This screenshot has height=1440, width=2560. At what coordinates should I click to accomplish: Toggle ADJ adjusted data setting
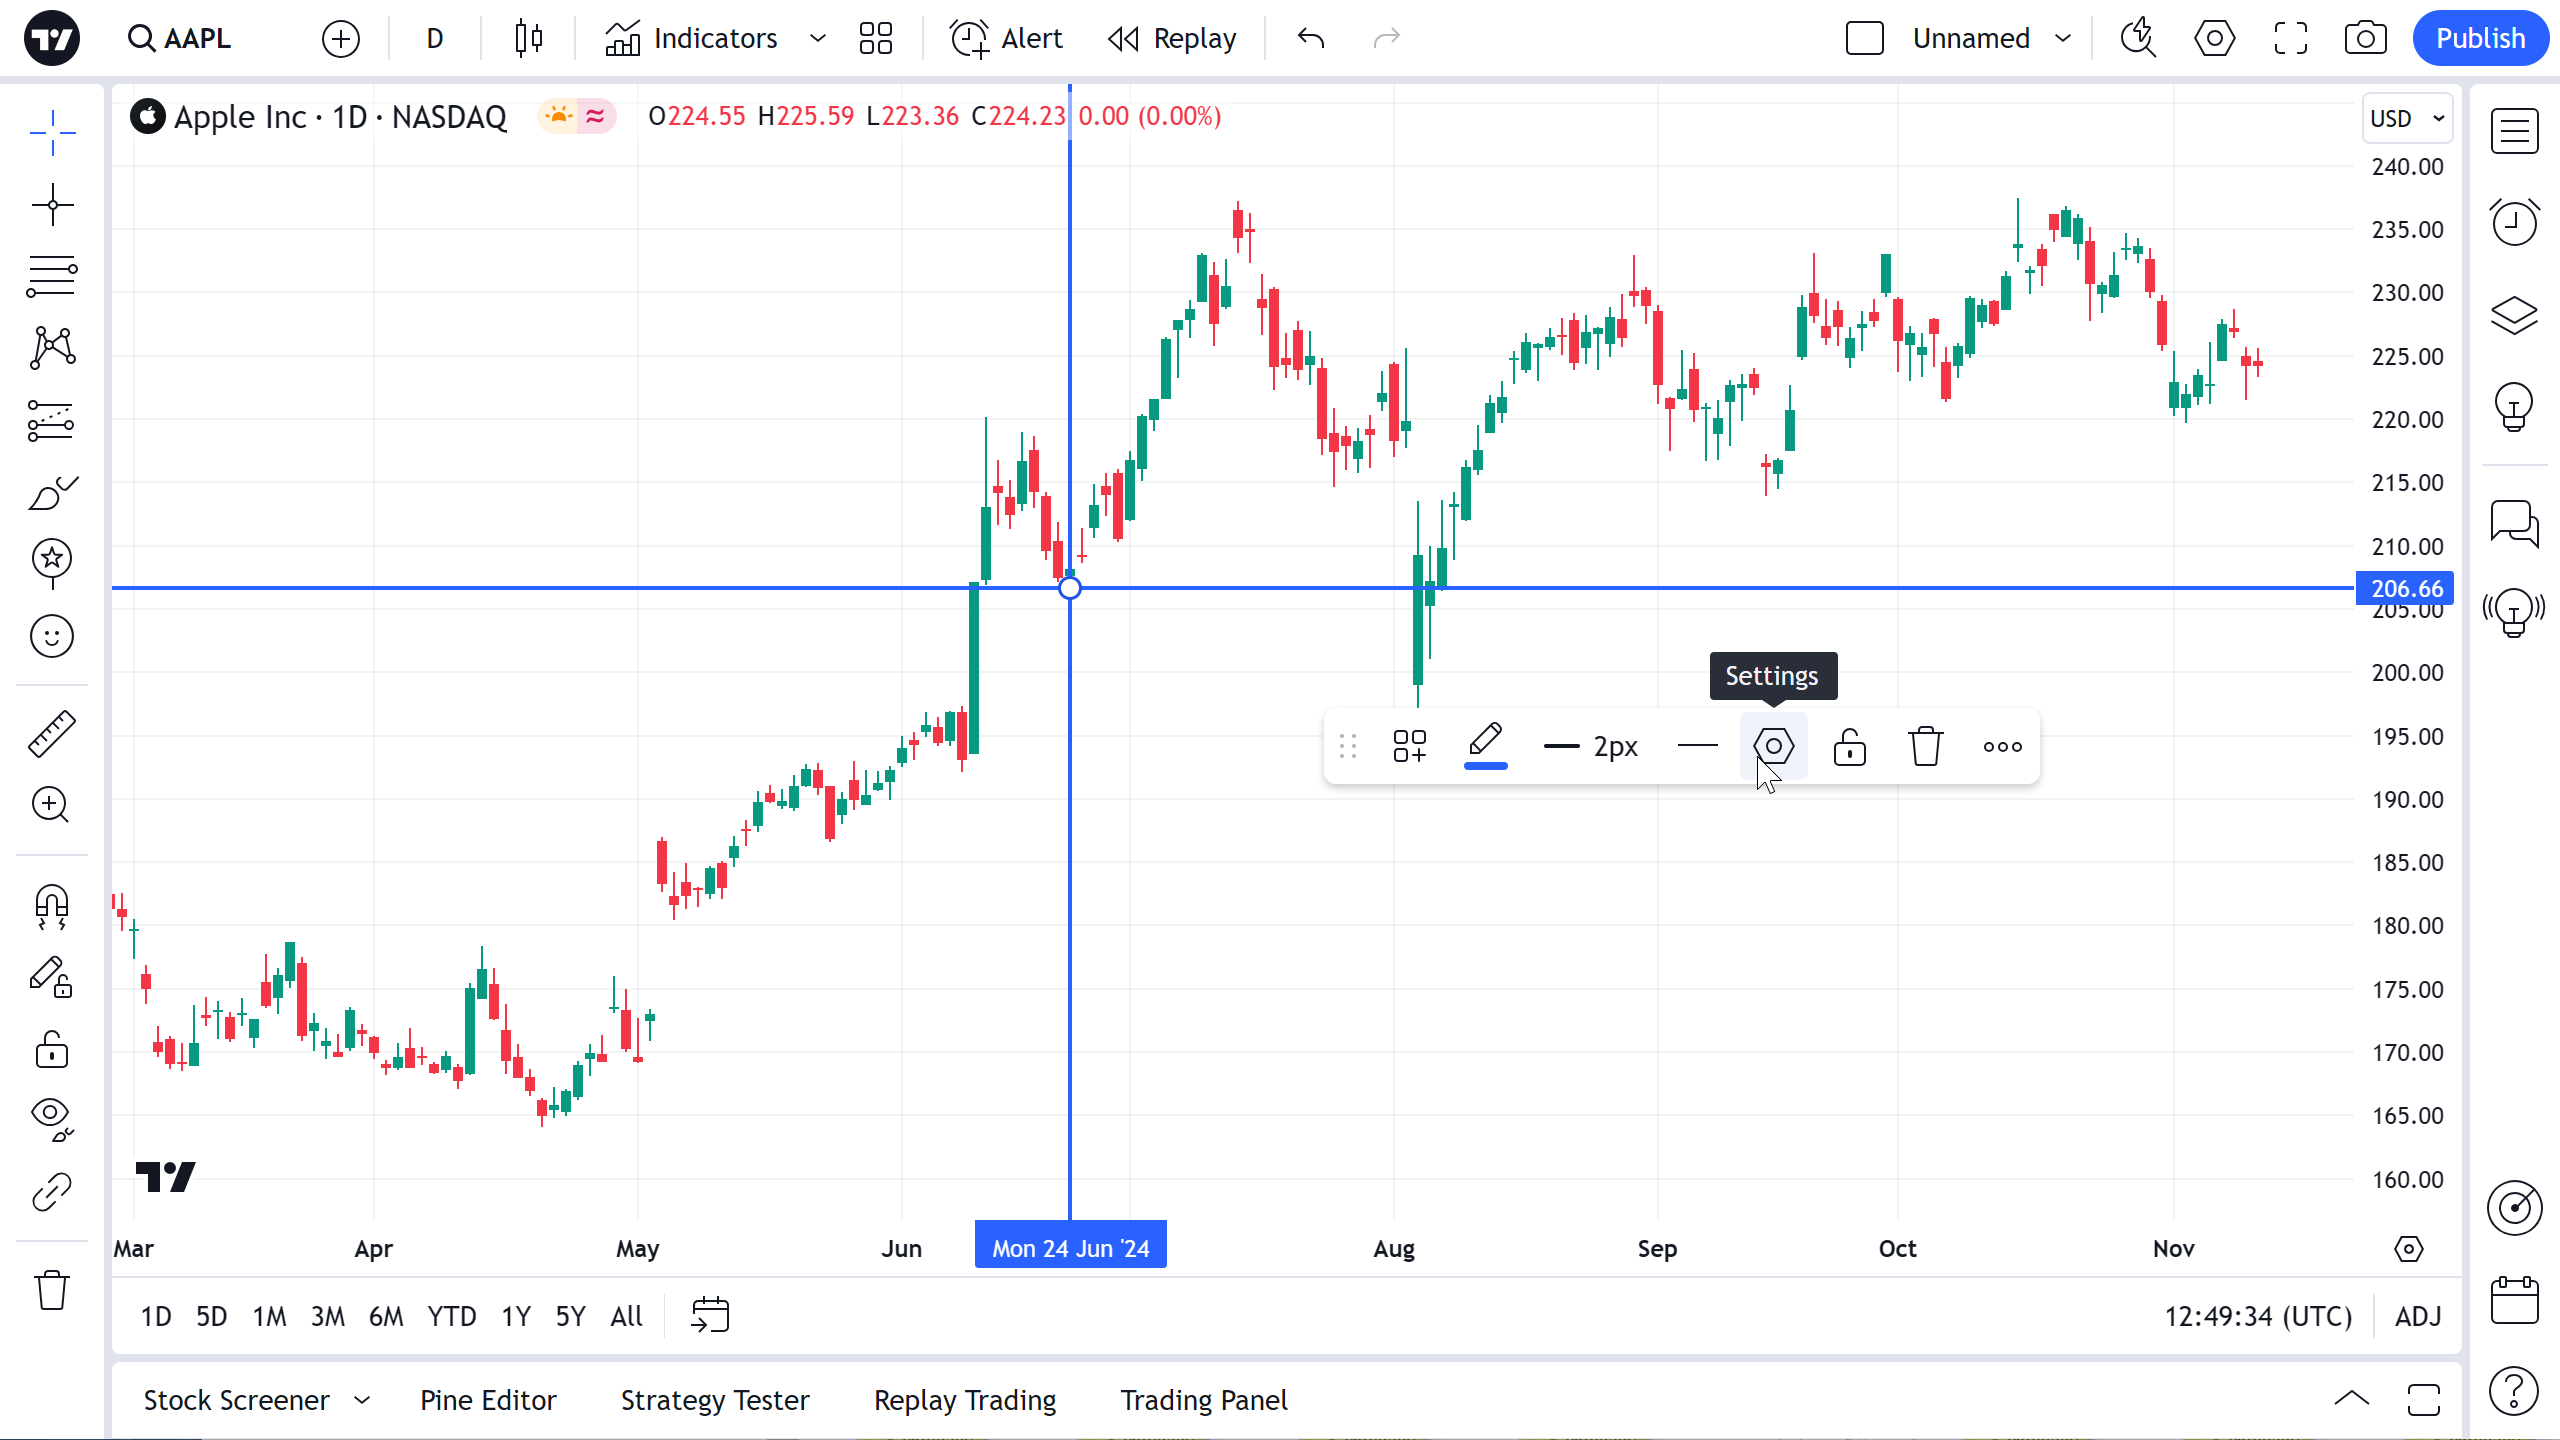2418,1316
